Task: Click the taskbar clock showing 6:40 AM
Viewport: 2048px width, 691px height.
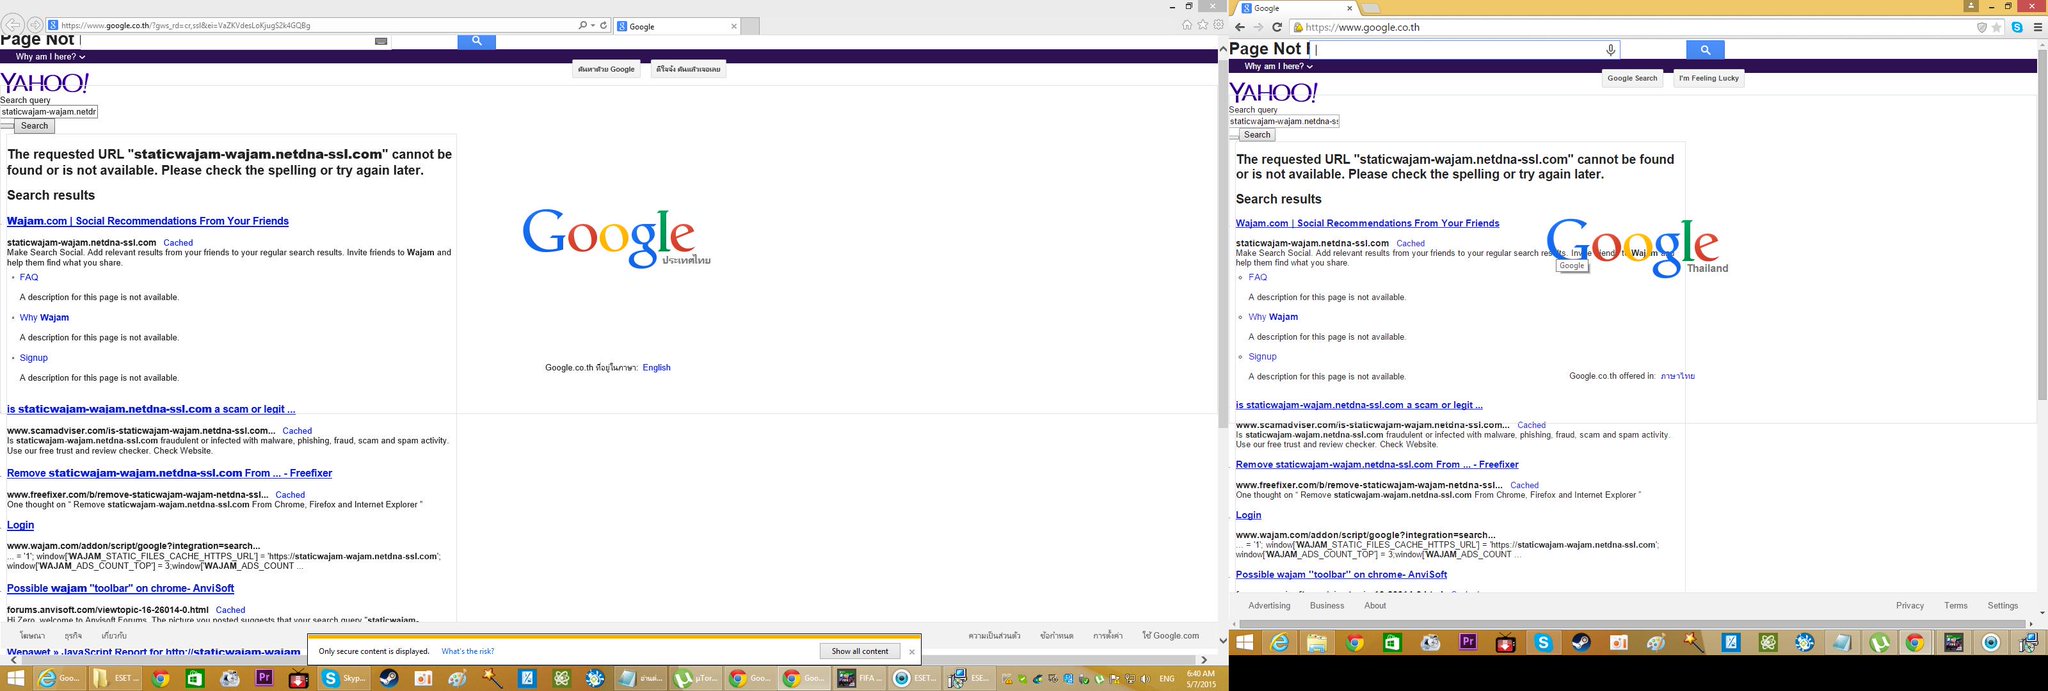Action: (1201, 679)
